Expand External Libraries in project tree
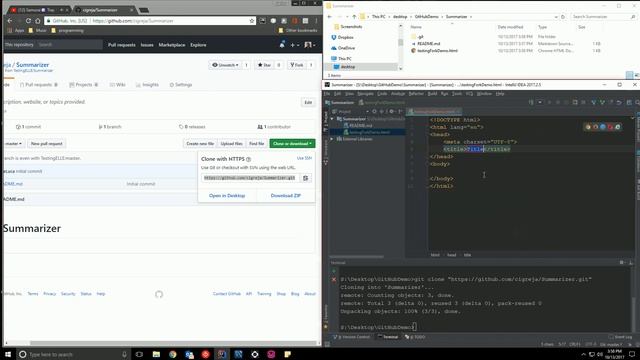The height and width of the screenshot is (360, 640). [332, 139]
